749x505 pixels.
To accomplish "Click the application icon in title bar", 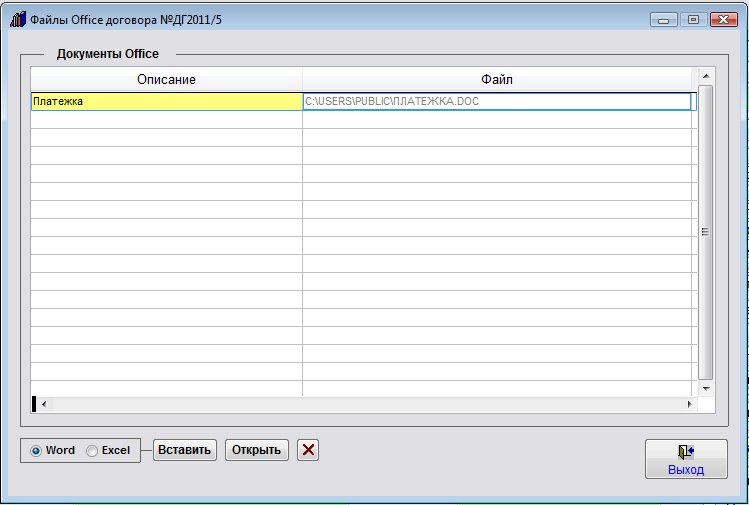I will coord(18,20).
